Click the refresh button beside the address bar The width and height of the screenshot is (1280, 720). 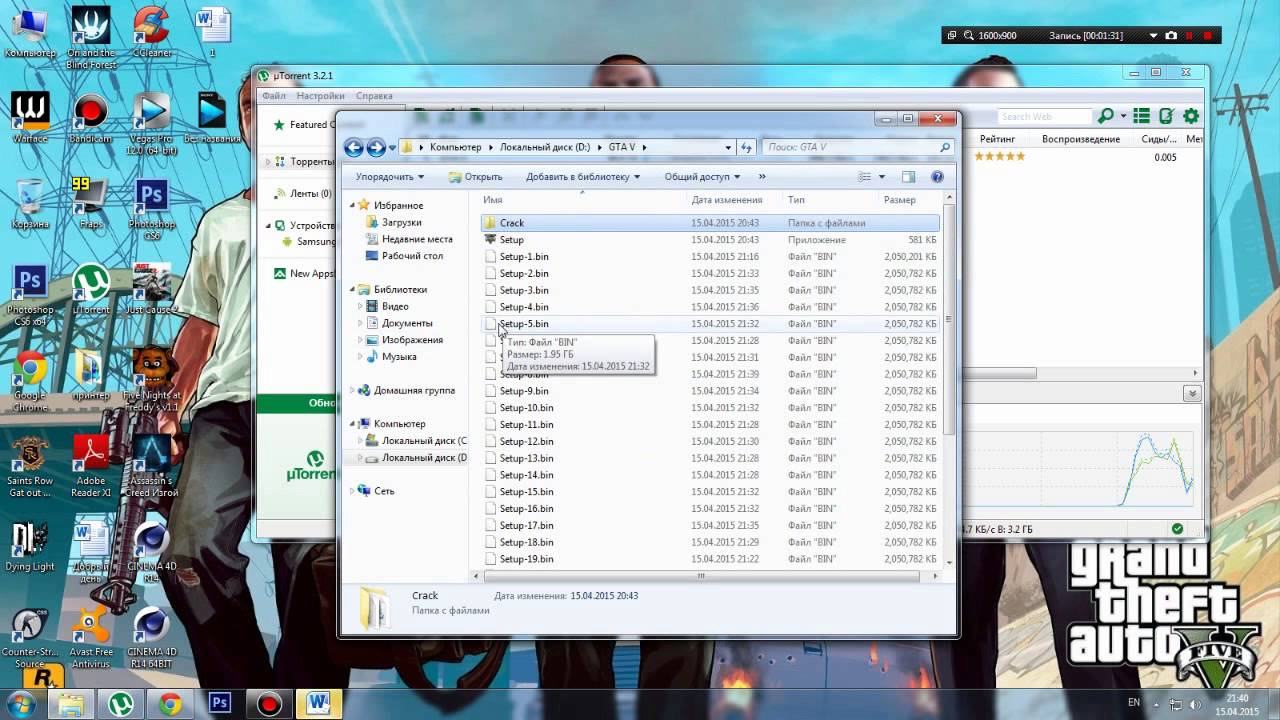pyautogui.click(x=746, y=147)
